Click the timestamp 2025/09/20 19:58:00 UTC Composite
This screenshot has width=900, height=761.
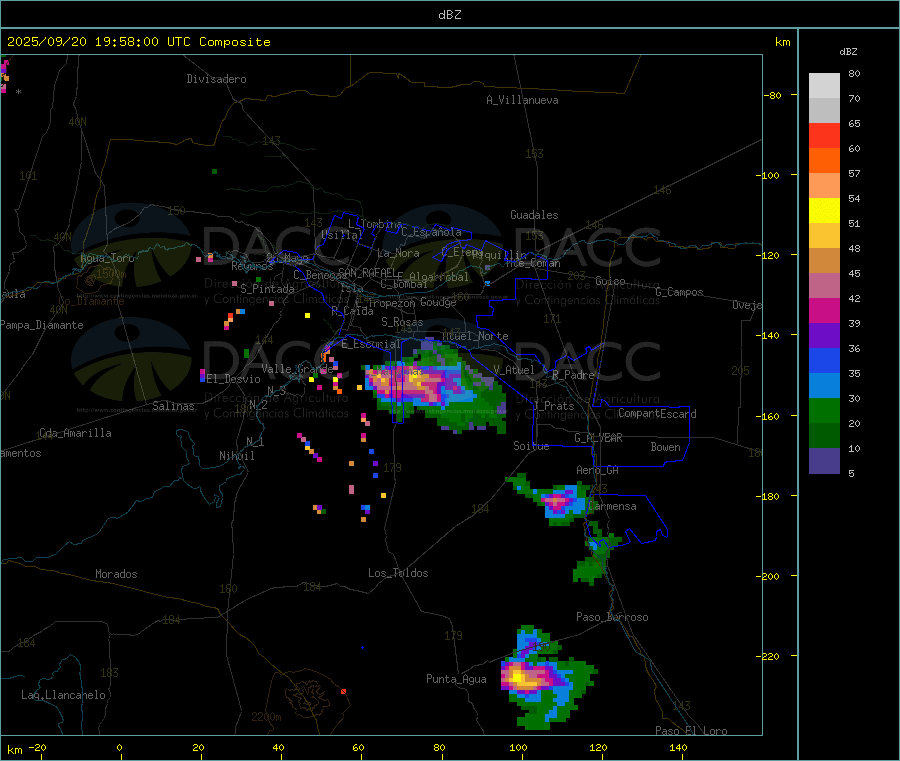(x=138, y=42)
